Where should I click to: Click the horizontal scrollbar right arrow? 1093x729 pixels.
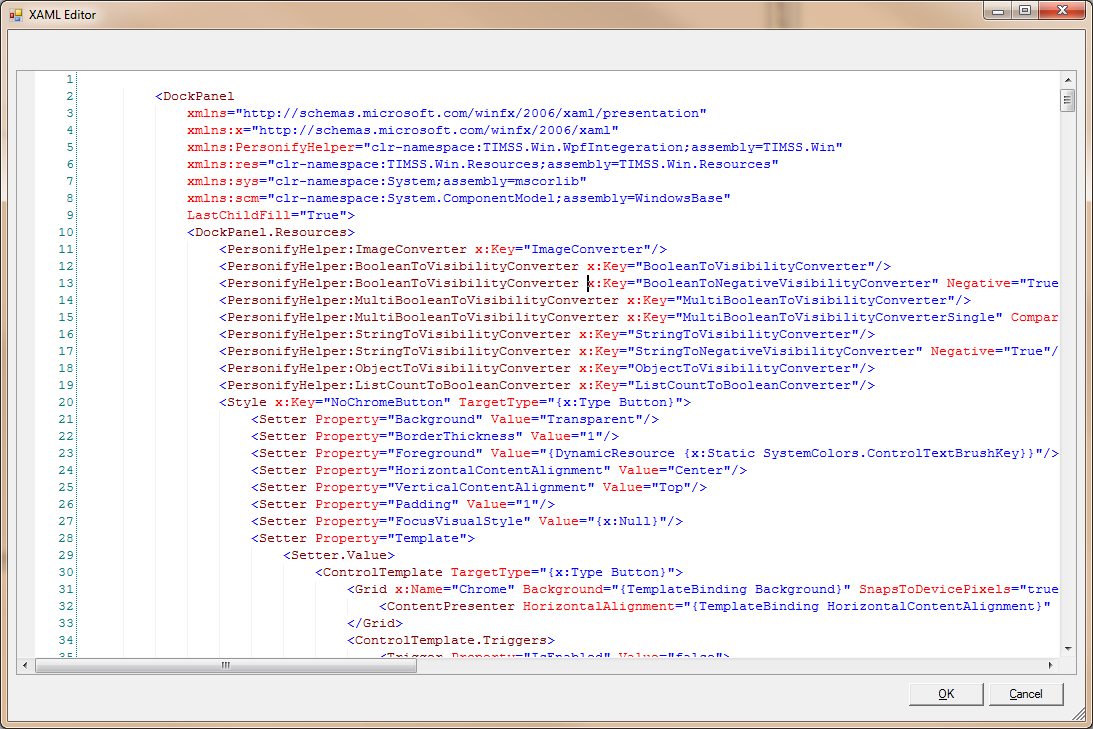coord(1051,665)
